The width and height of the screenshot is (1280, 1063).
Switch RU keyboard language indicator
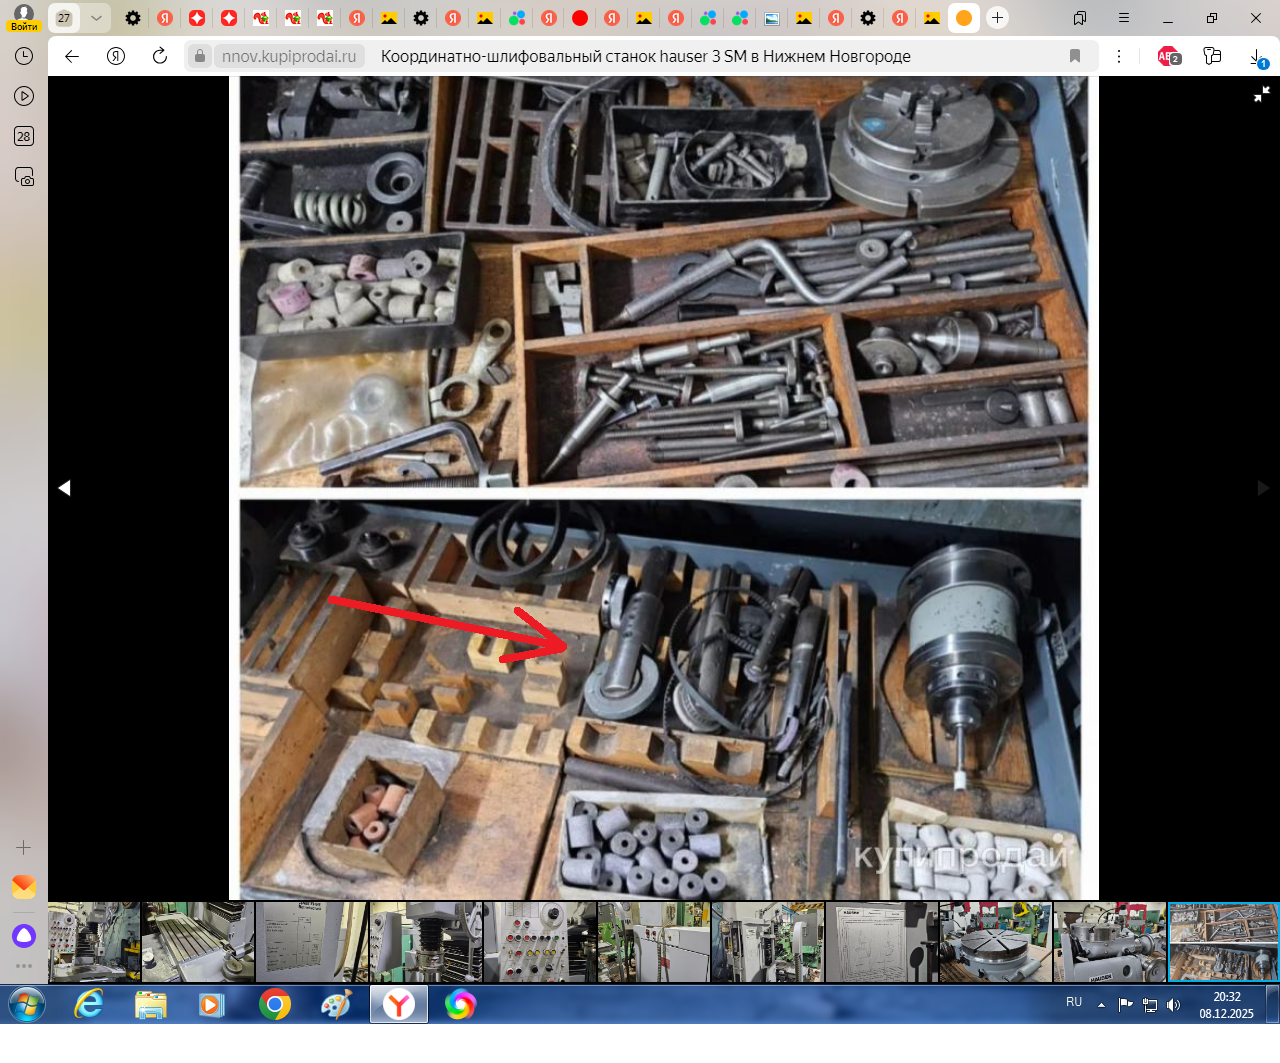pos(1074,1002)
